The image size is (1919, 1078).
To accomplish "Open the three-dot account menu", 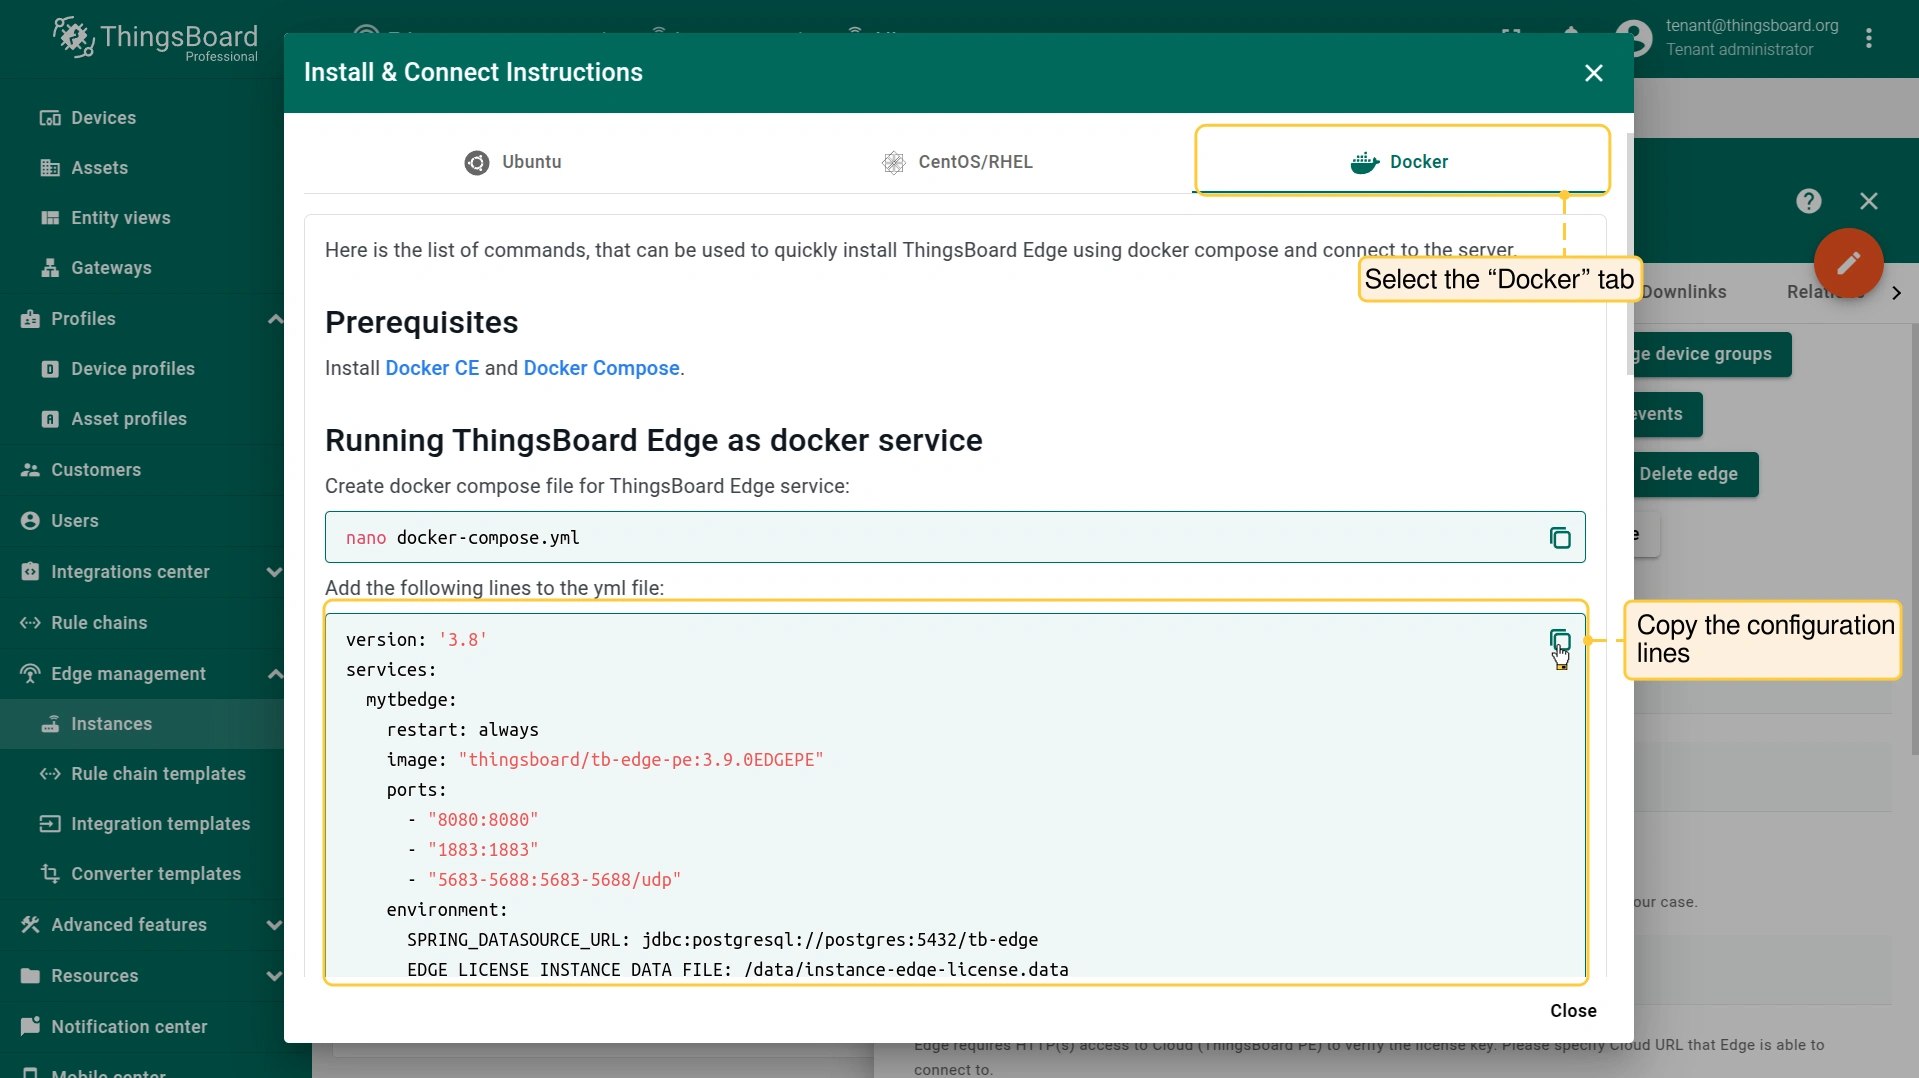I will pyautogui.click(x=1868, y=38).
